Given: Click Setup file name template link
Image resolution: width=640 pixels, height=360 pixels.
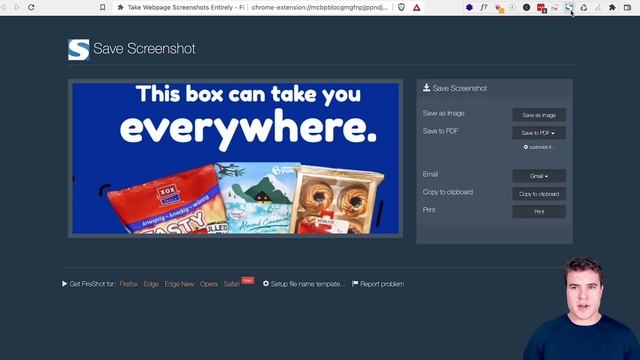Looking at the screenshot, I should tap(308, 284).
